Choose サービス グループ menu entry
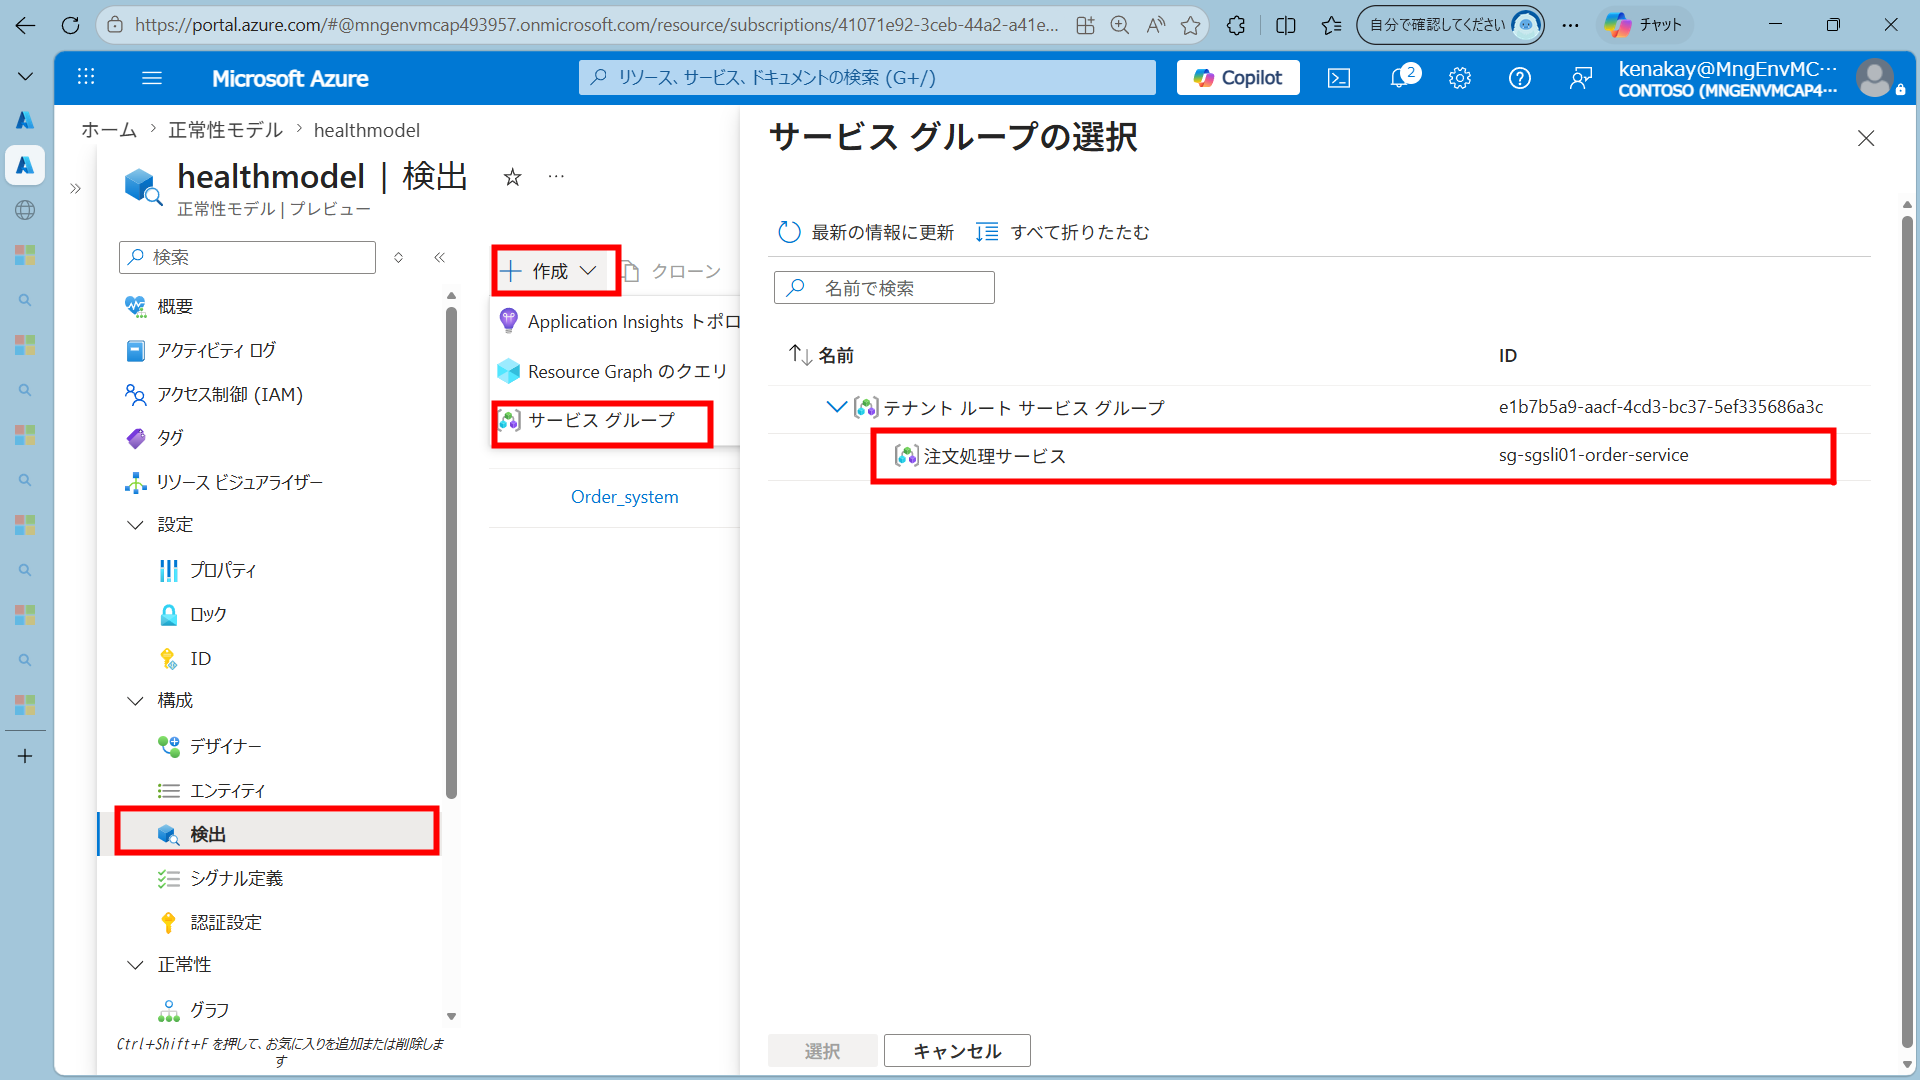The height and width of the screenshot is (1080, 1920). [x=602, y=421]
